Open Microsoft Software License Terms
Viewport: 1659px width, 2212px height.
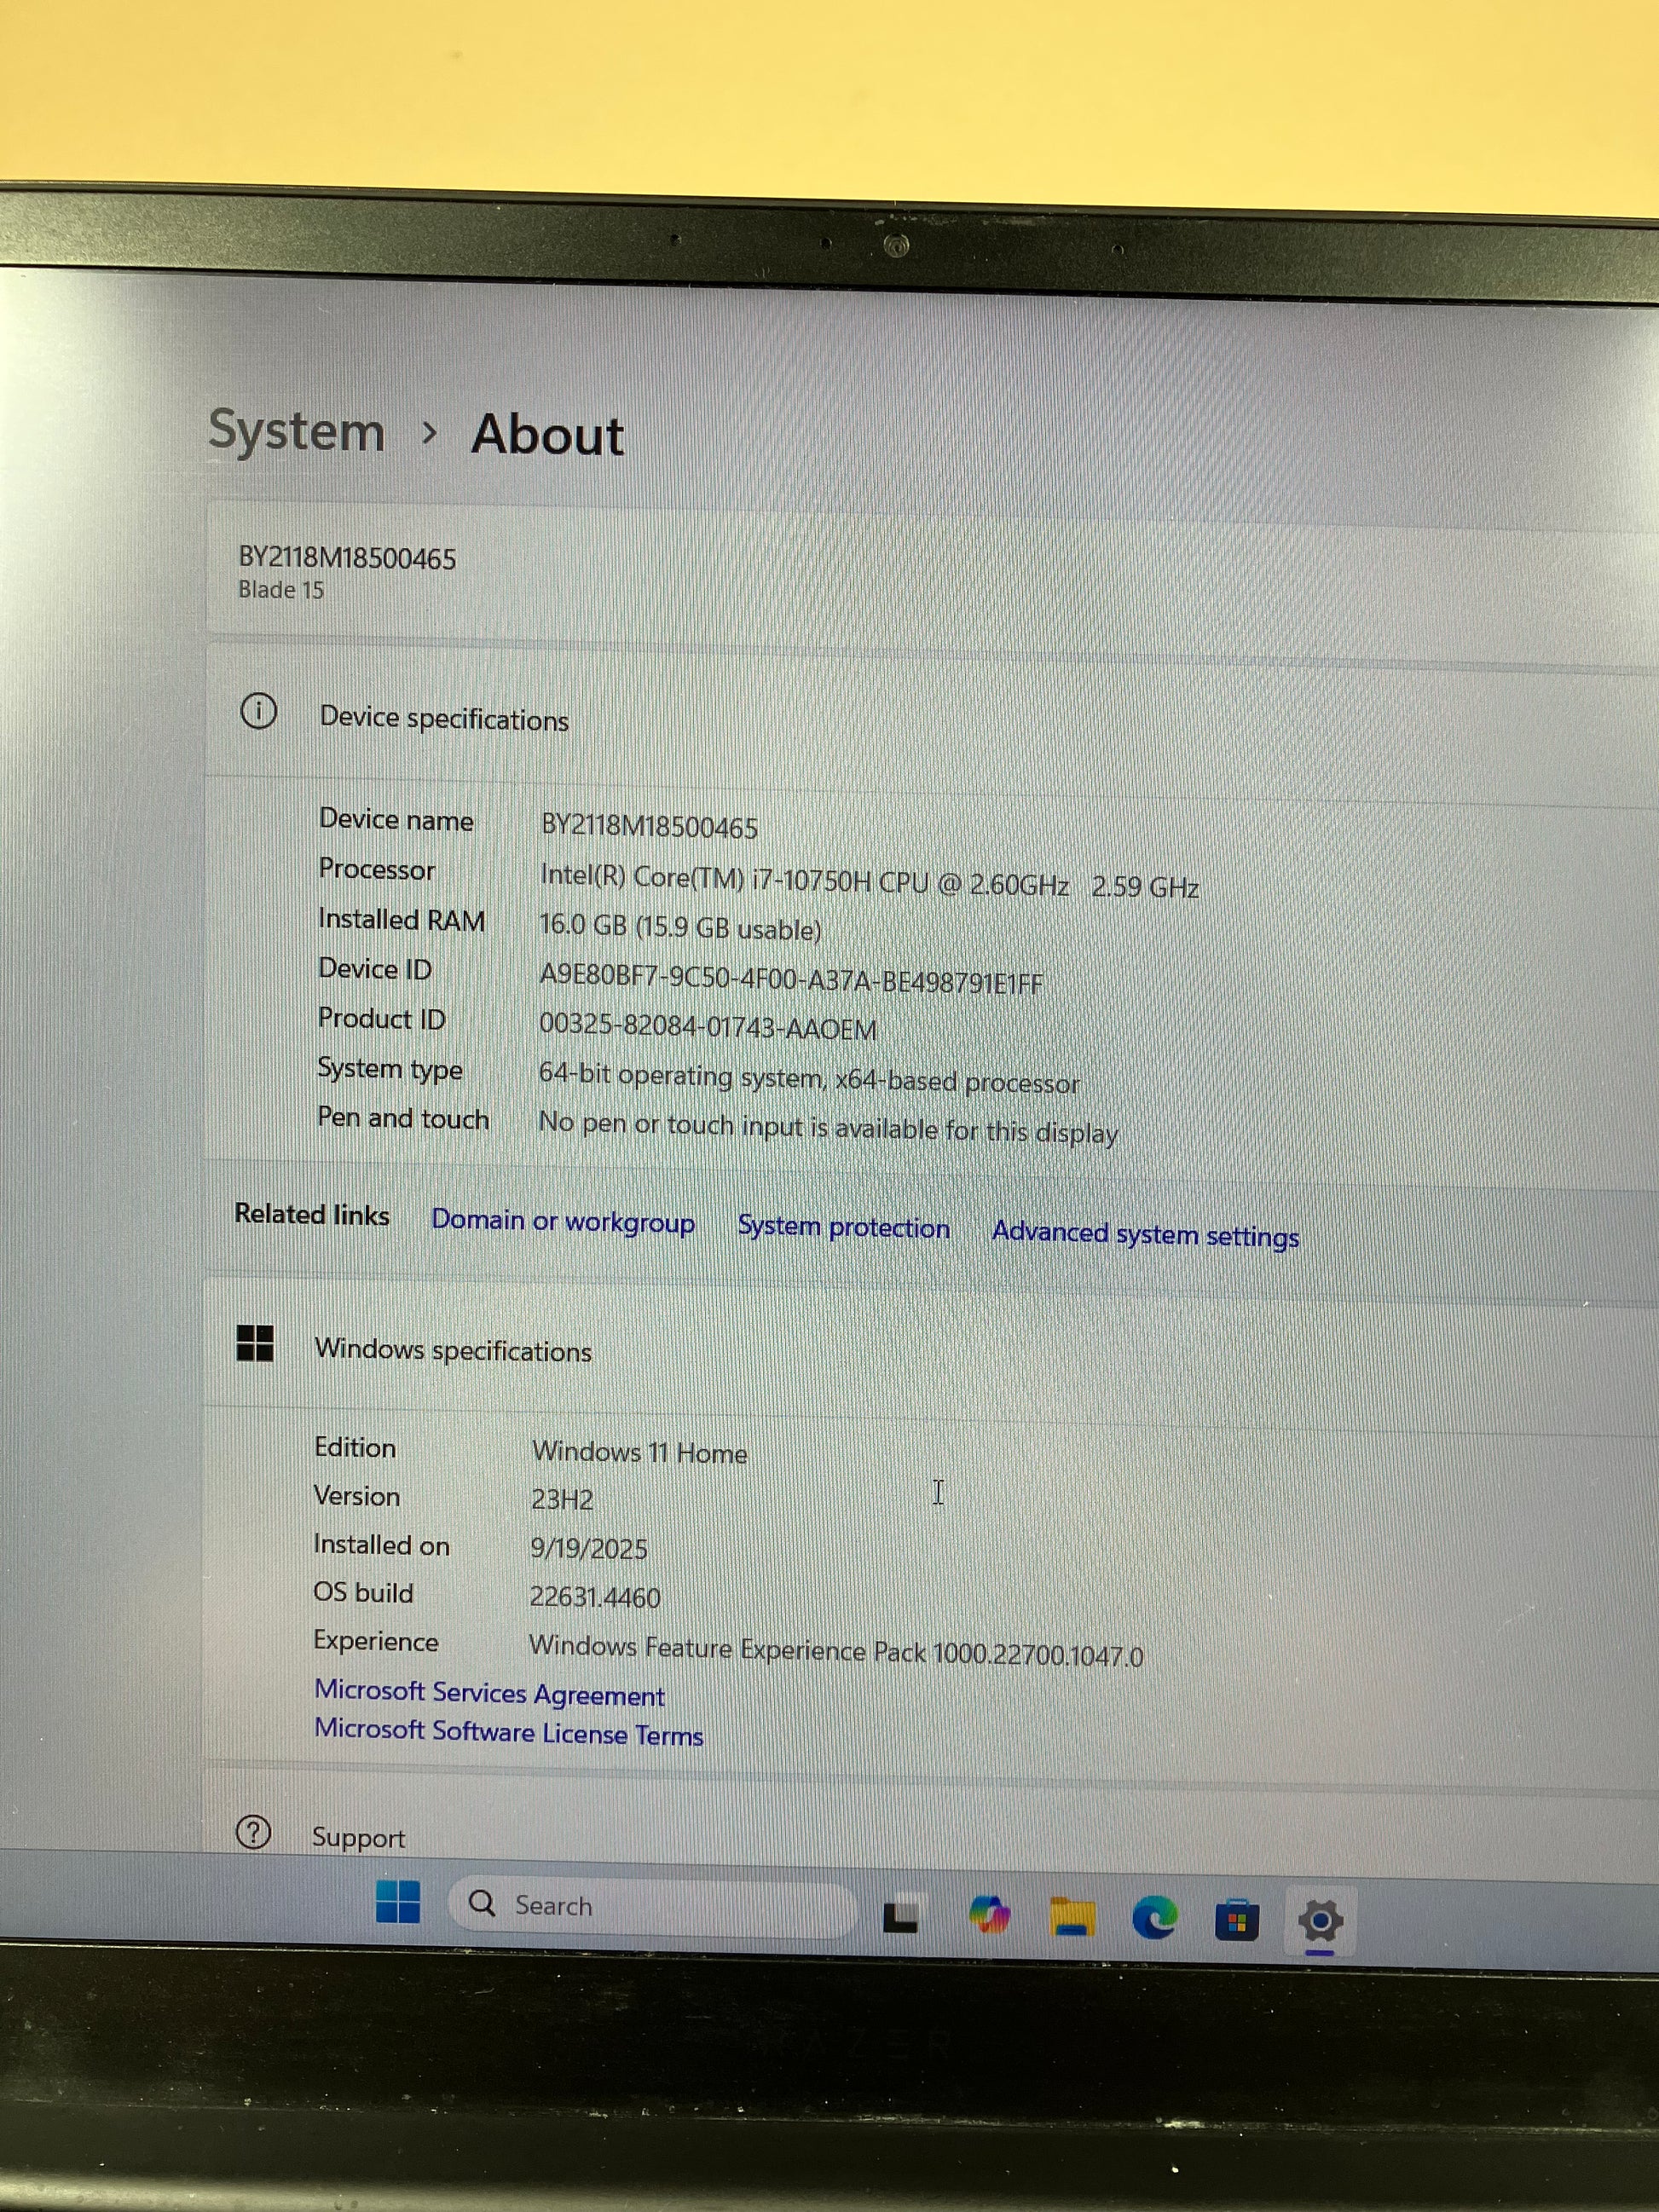coord(508,1732)
